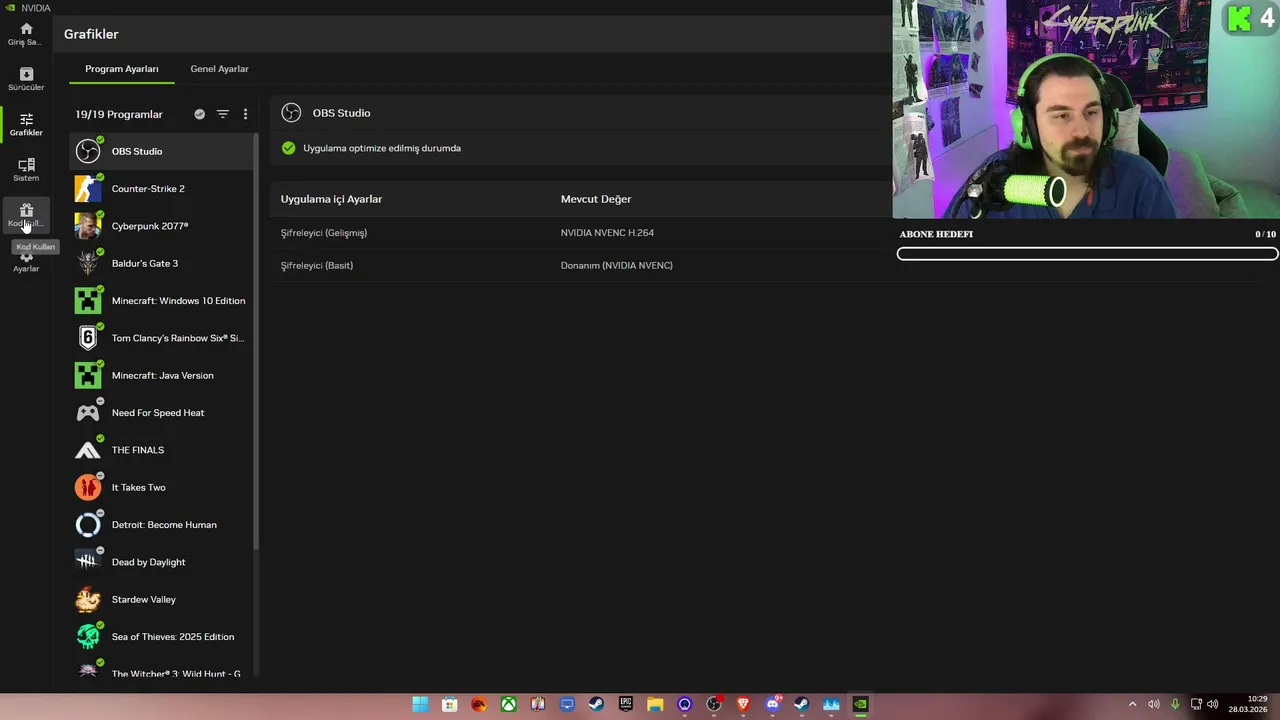Click the NVIDIA NVENC H.264 value
This screenshot has width=1280, height=720.
point(607,233)
